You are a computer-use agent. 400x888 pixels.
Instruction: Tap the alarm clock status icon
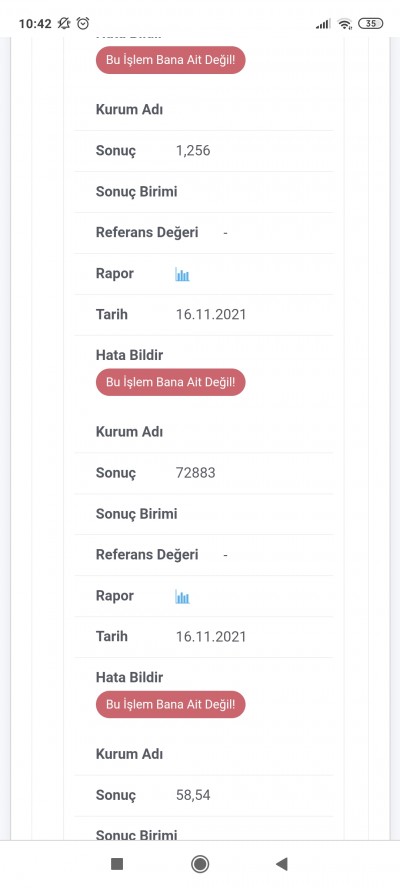point(83,23)
